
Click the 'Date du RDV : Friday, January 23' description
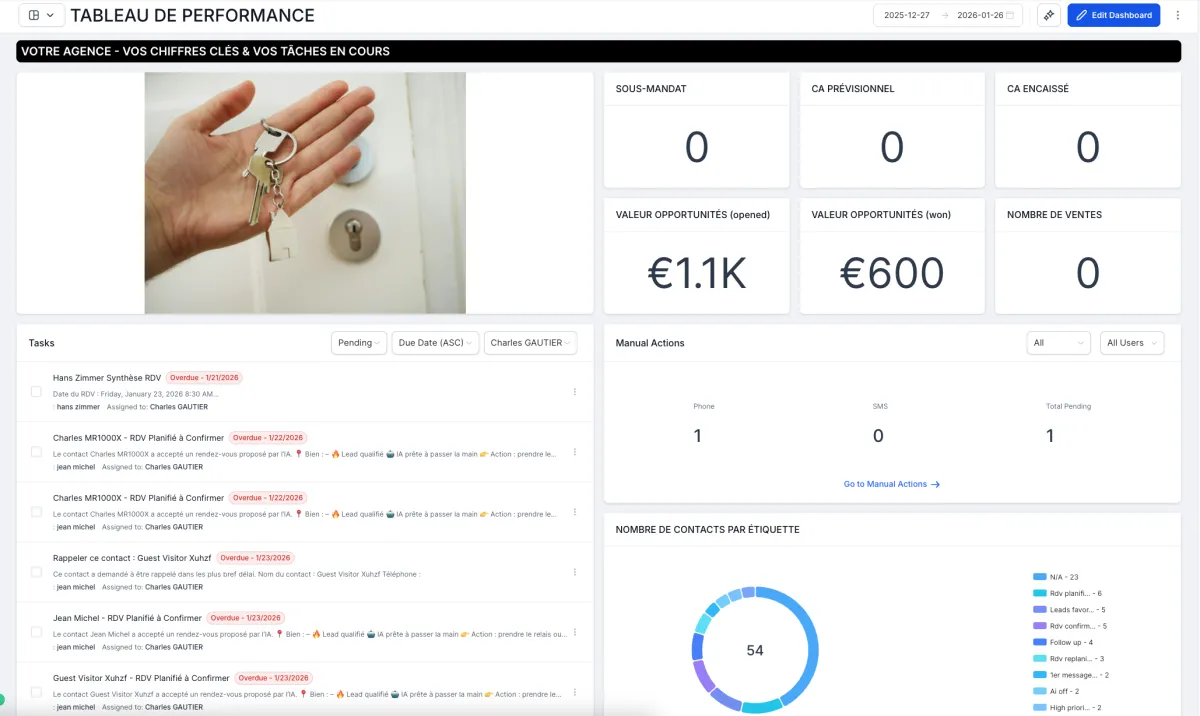click(x=137, y=394)
